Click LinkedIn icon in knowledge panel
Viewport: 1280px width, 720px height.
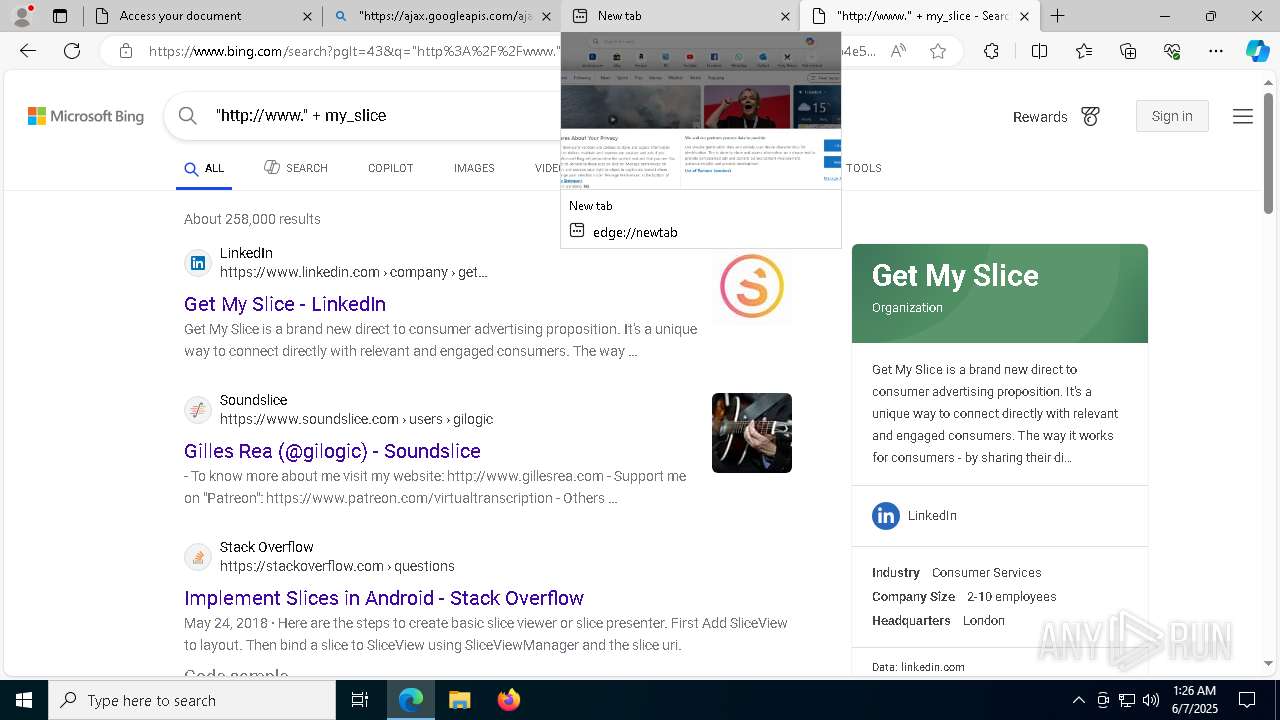click(886, 516)
